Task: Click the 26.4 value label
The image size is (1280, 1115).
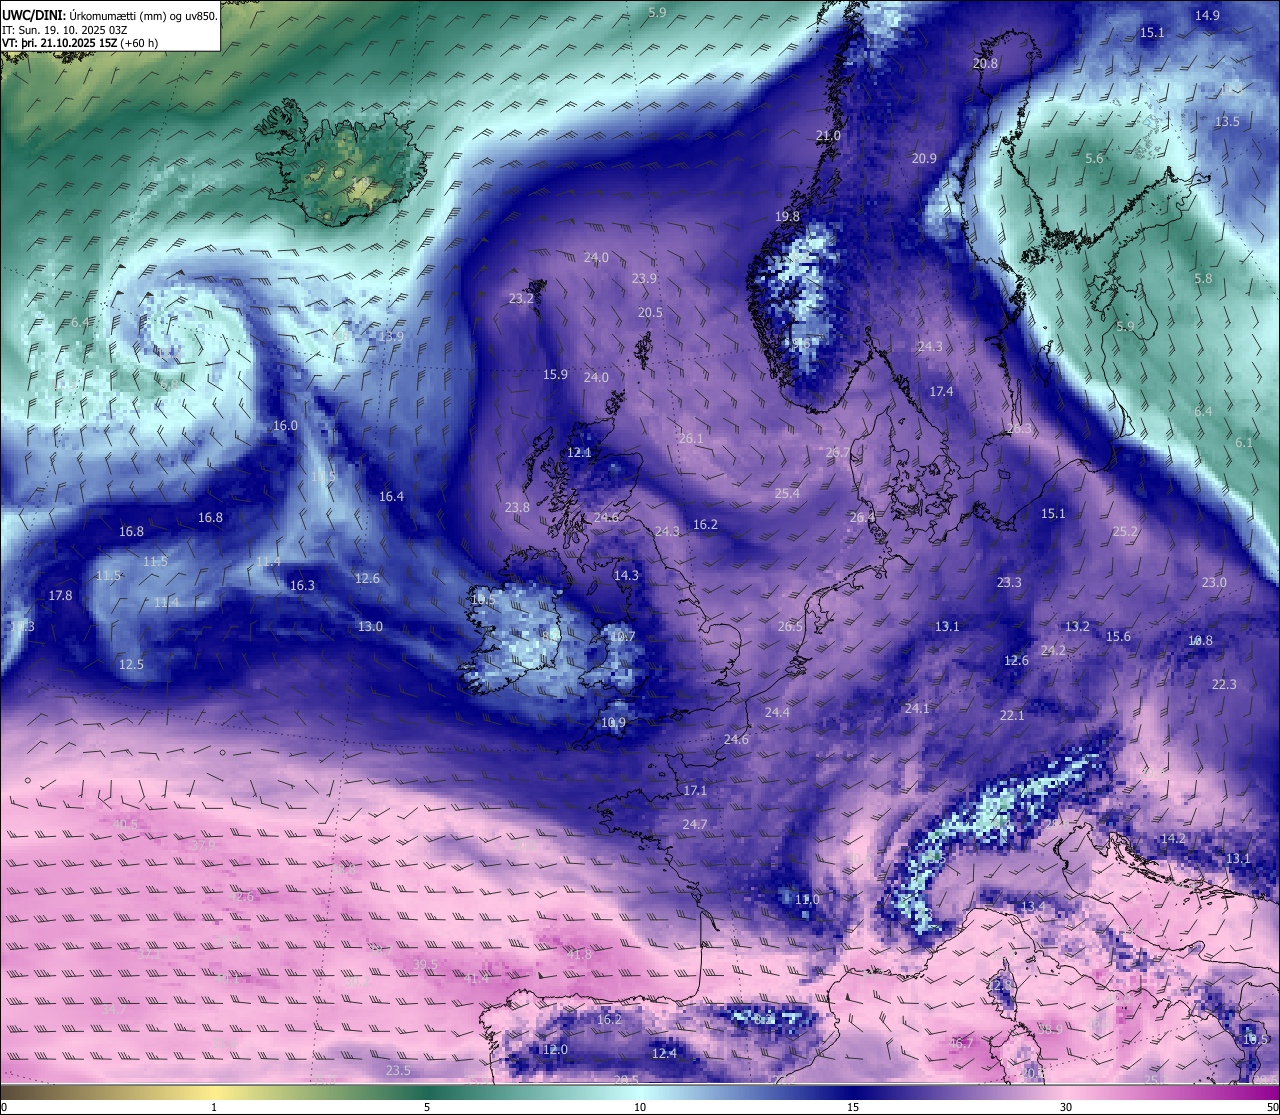Action: pos(862,517)
